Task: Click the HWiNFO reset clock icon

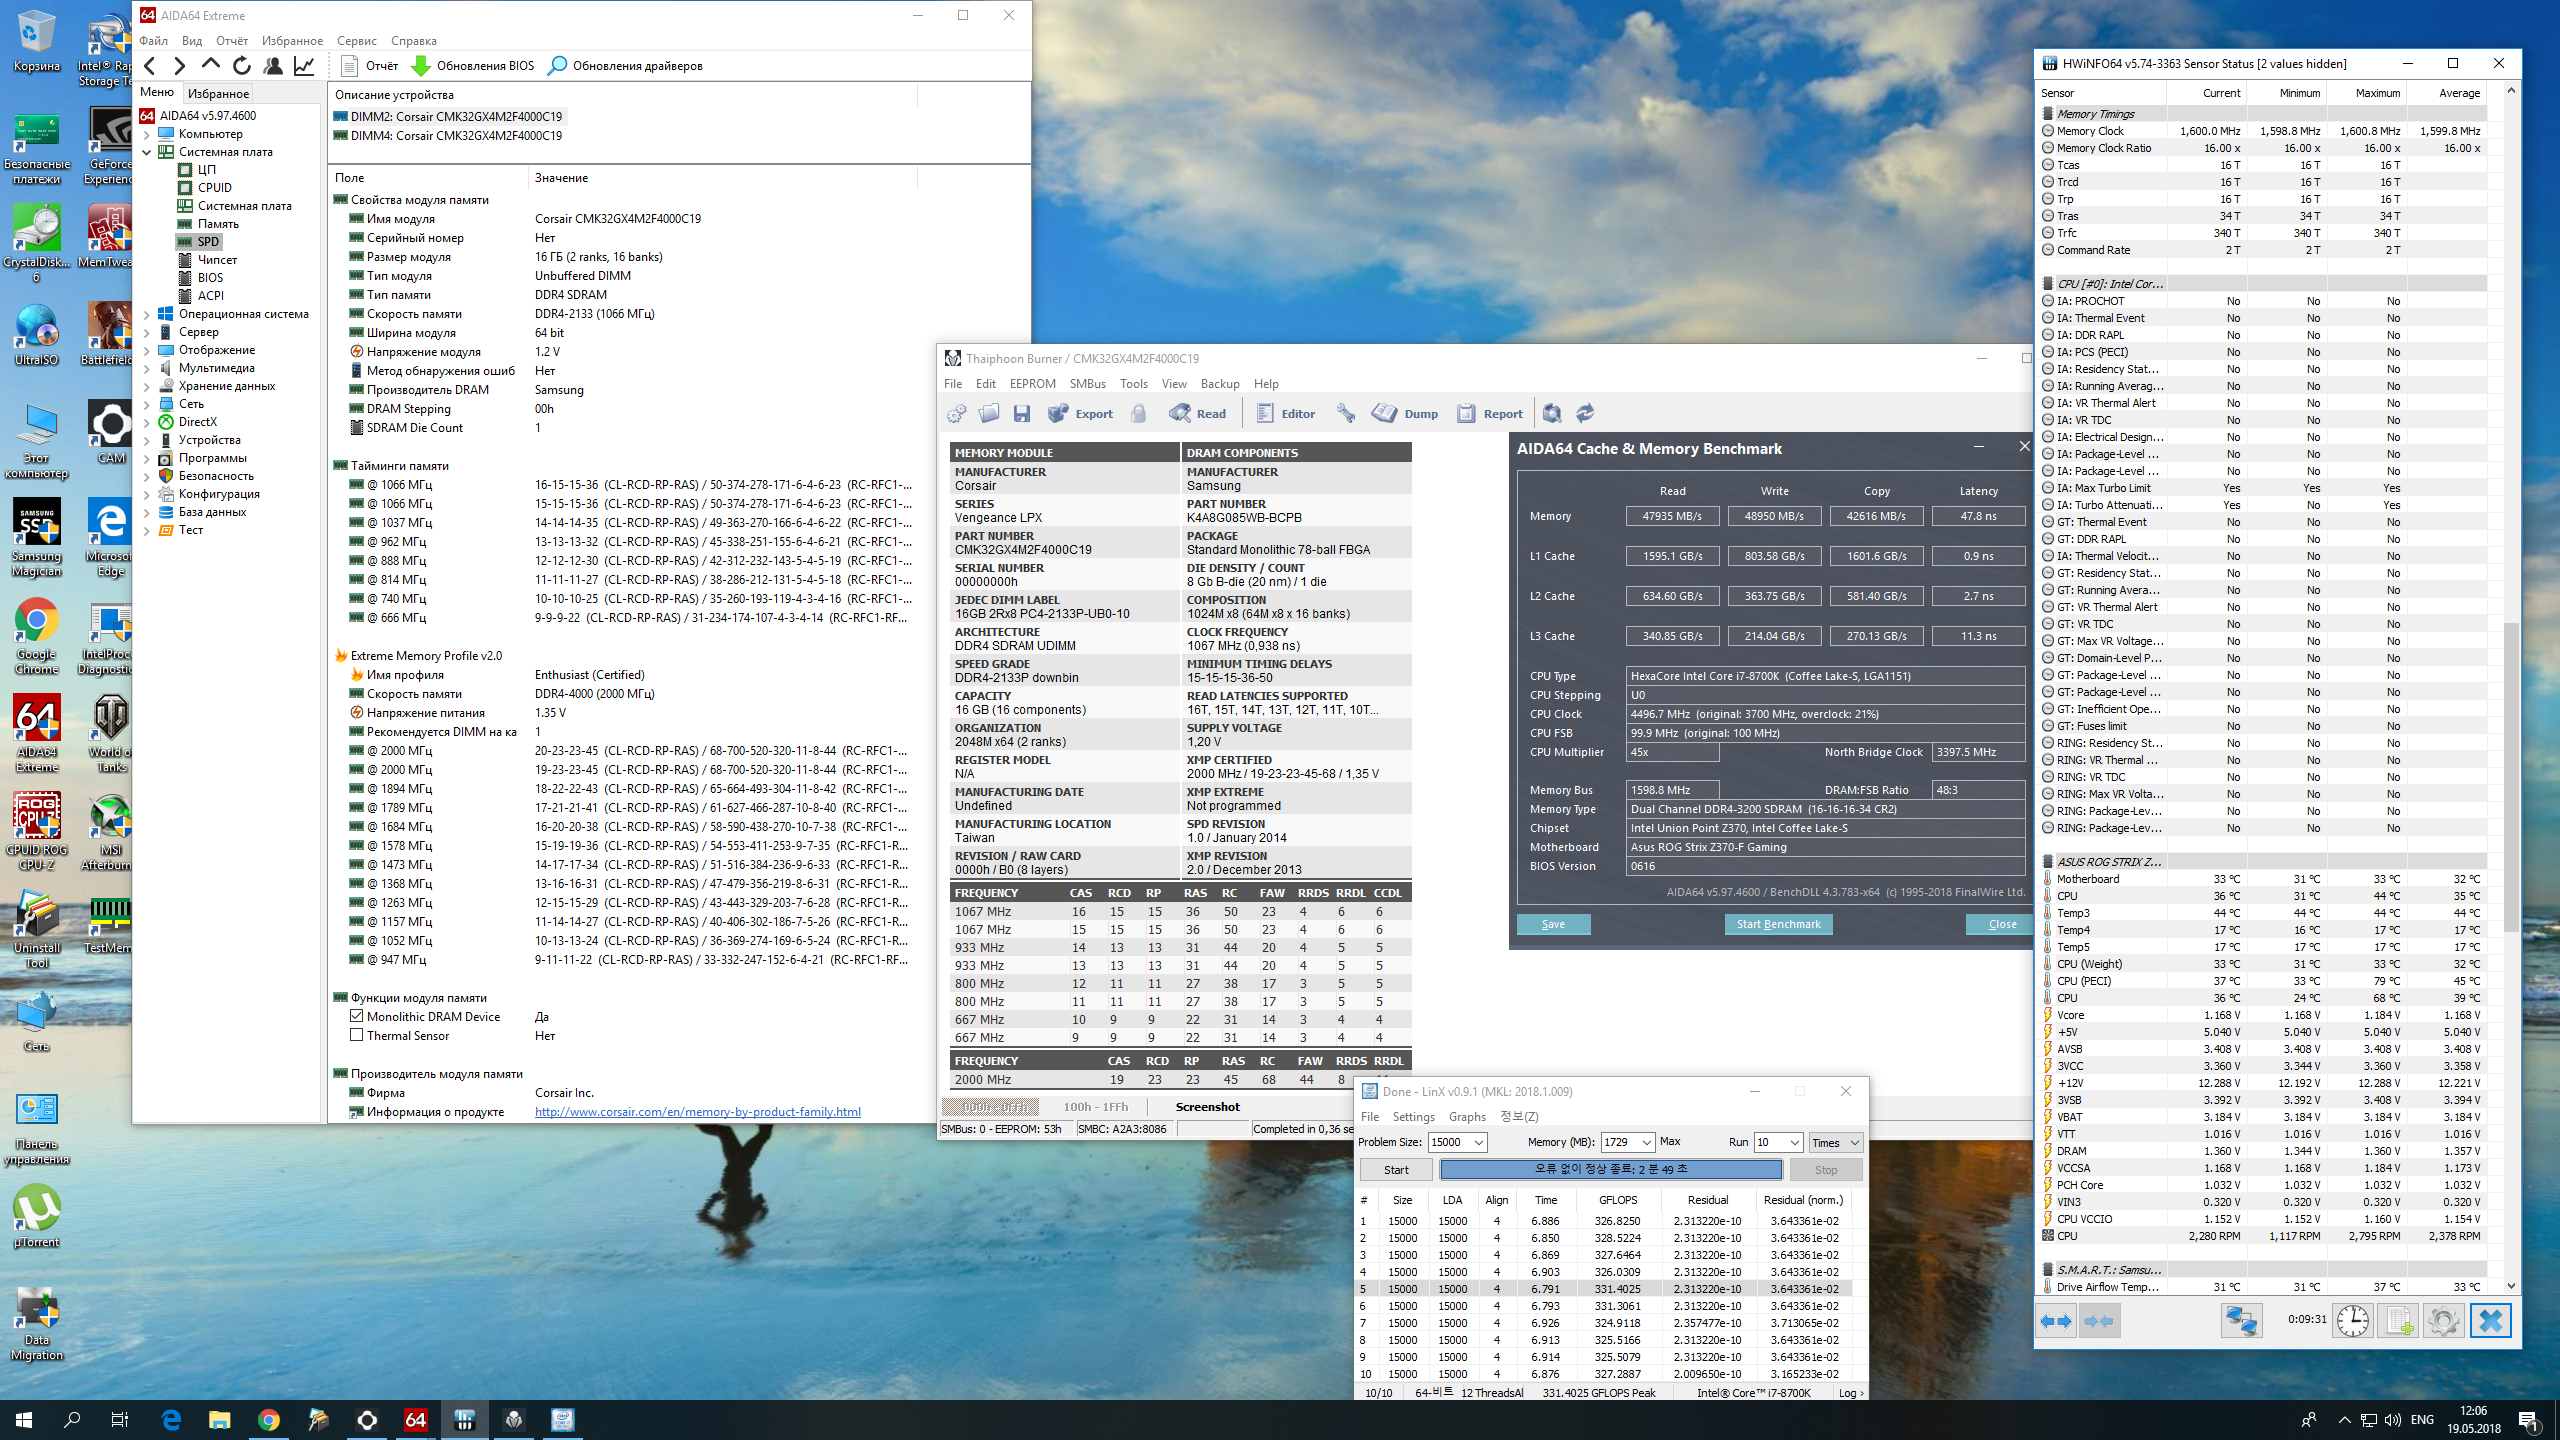Action: (2352, 1321)
